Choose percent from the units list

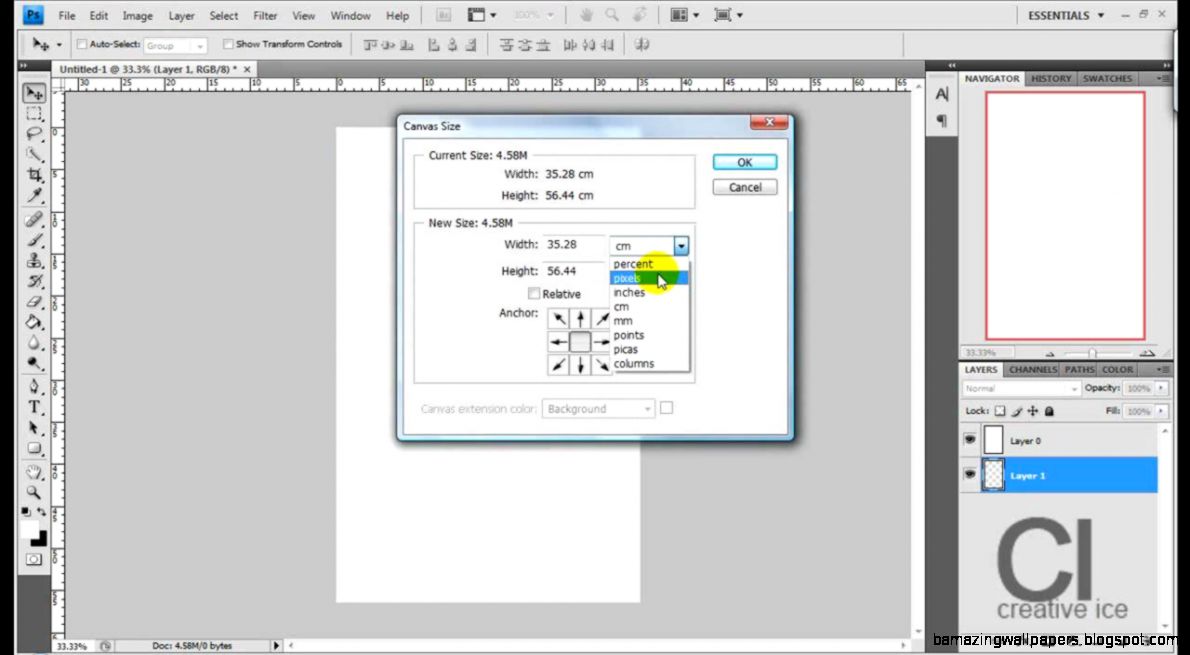[650, 264]
